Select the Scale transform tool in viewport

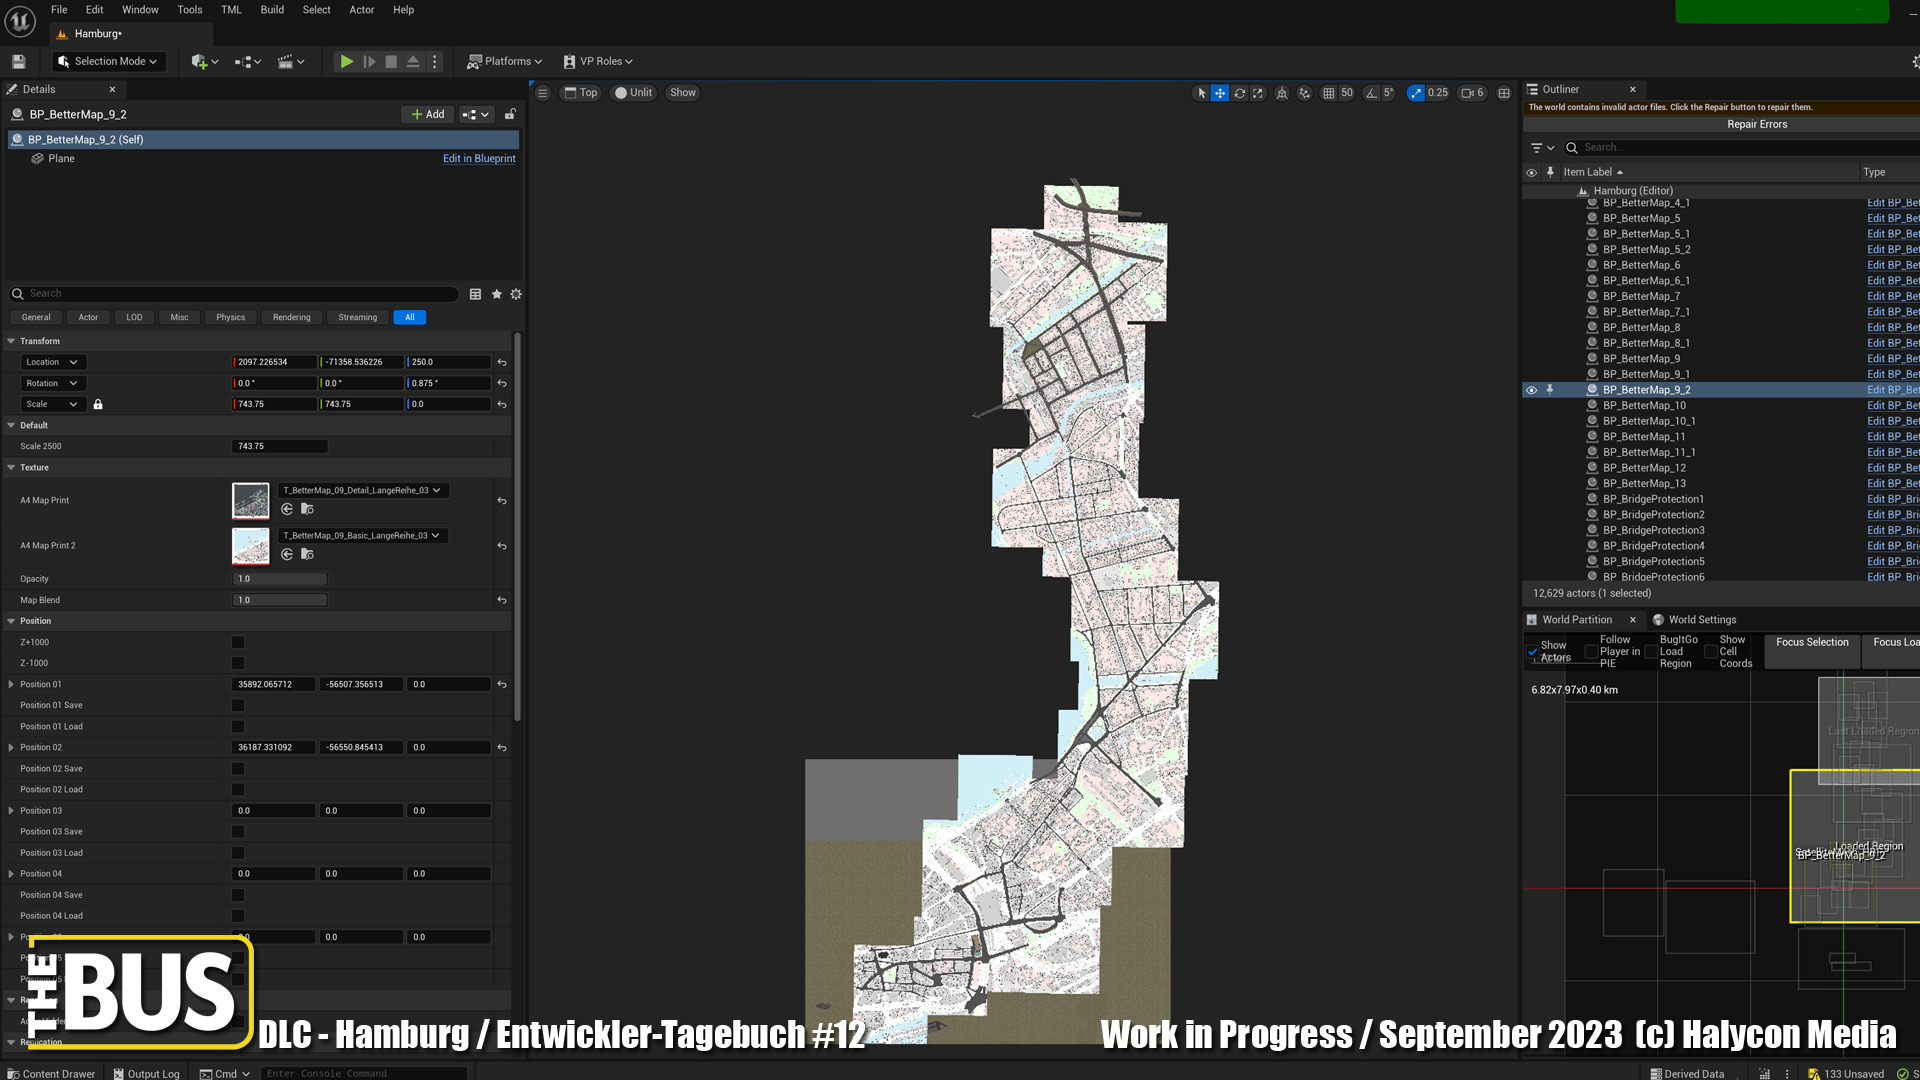pyautogui.click(x=1258, y=93)
